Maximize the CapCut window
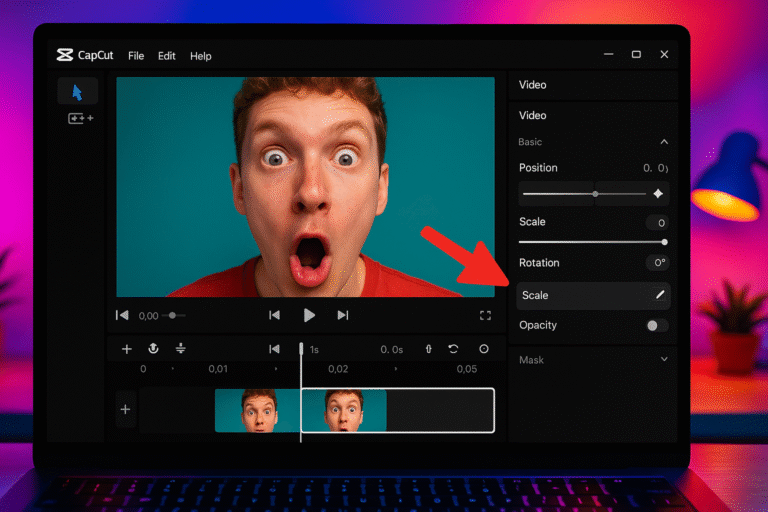 636,54
